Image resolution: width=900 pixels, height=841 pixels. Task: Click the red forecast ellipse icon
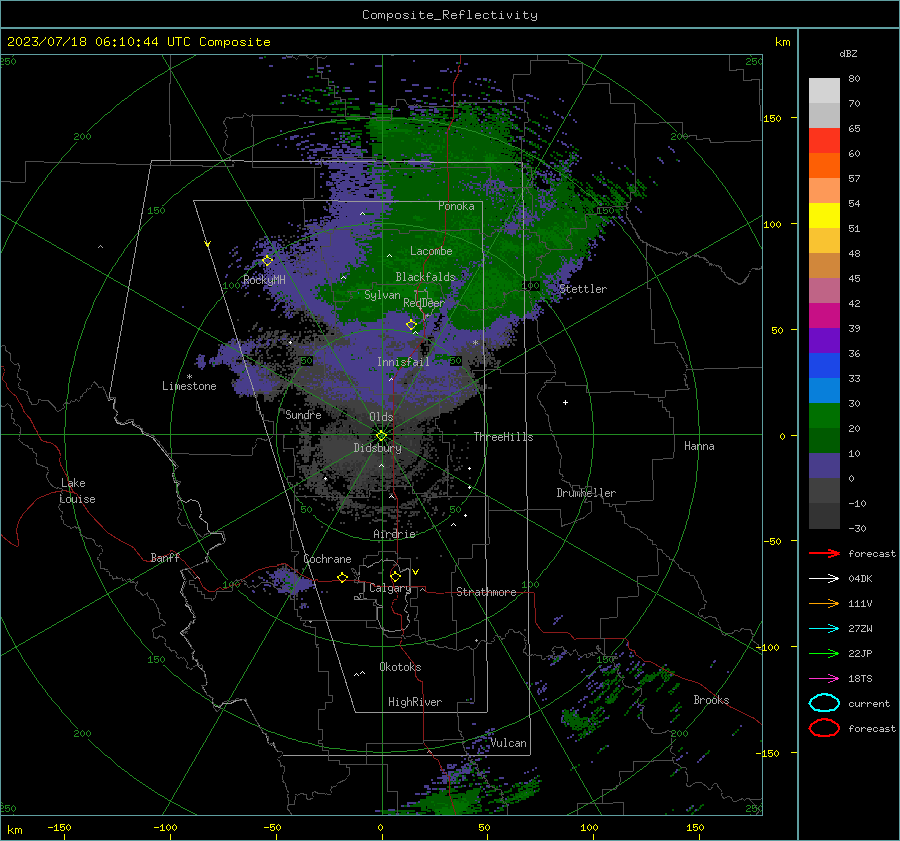click(x=824, y=728)
